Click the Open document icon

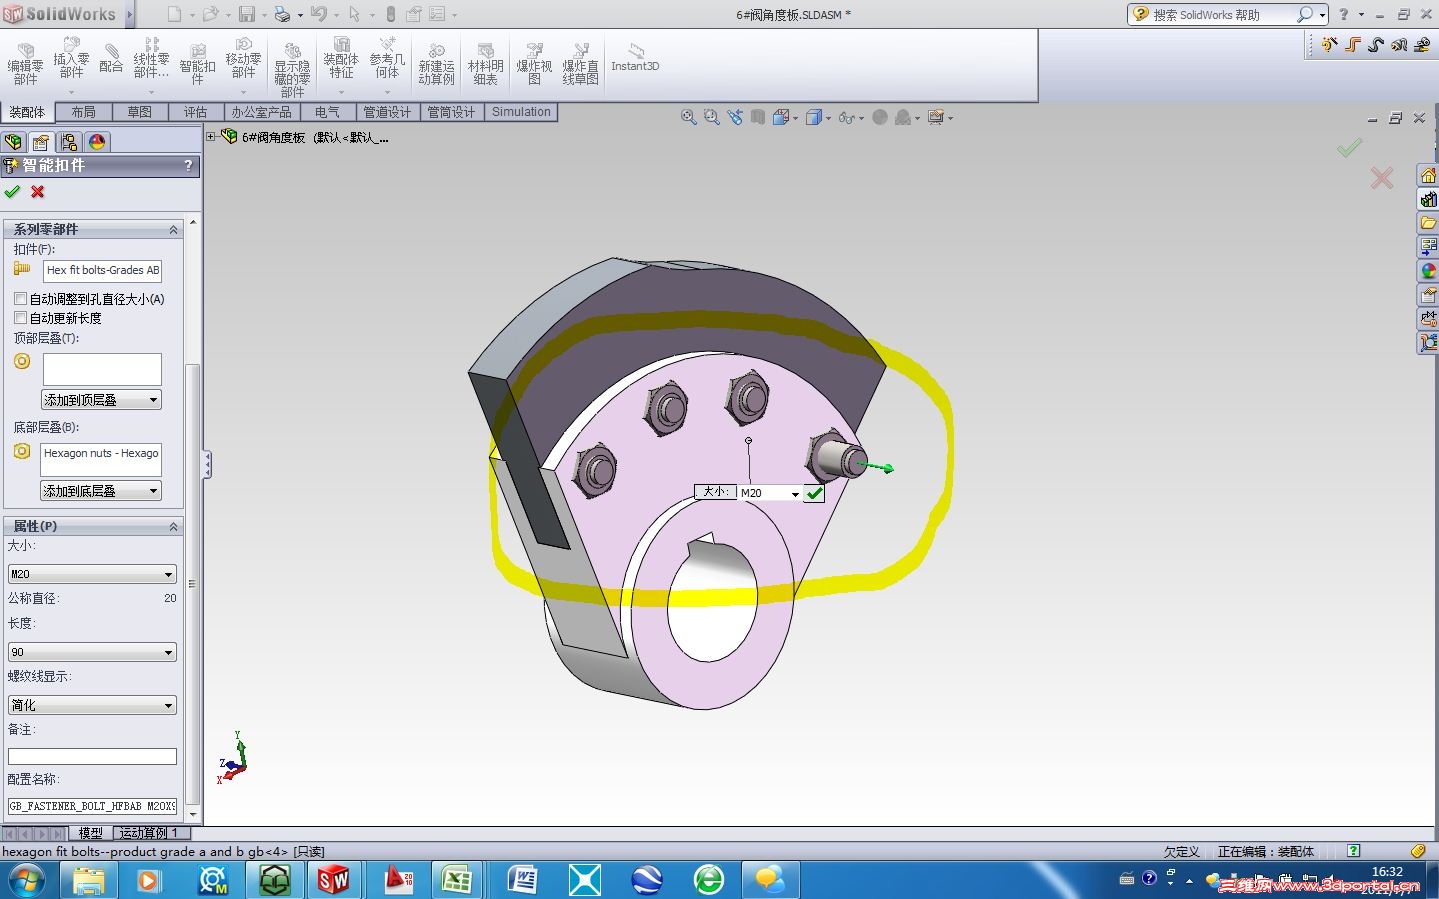pyautogui.click(x=210, y=14)
